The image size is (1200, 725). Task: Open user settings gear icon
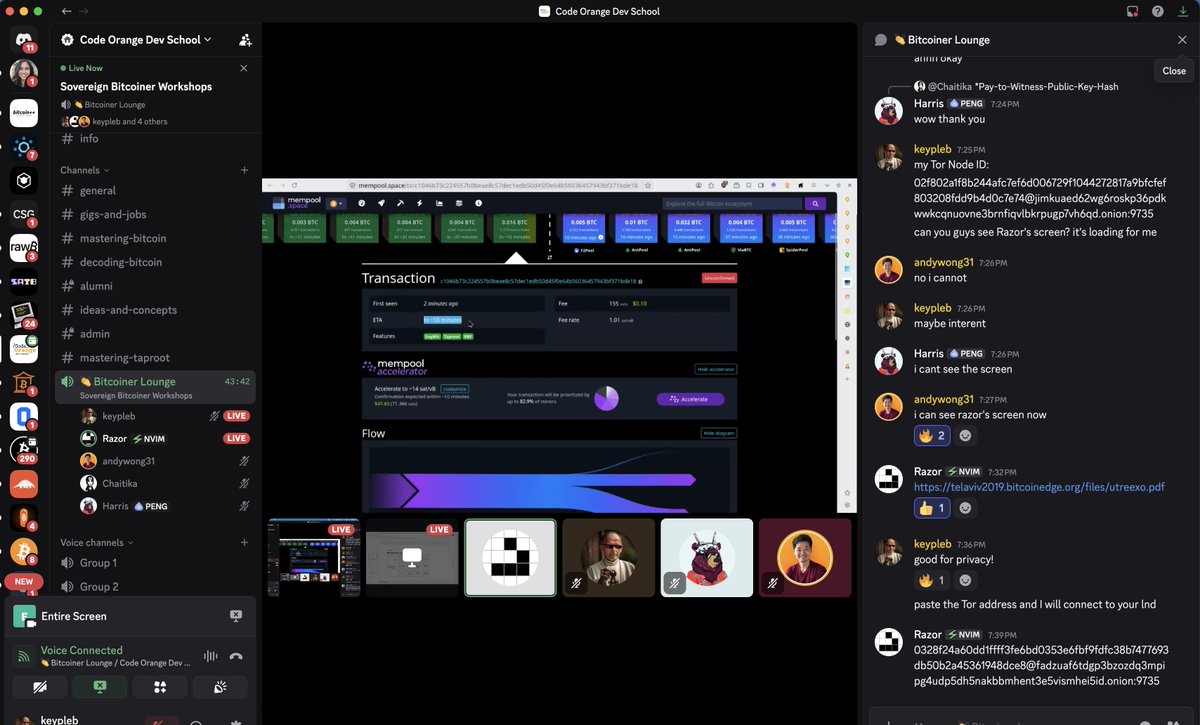click(x=236, y=722)
